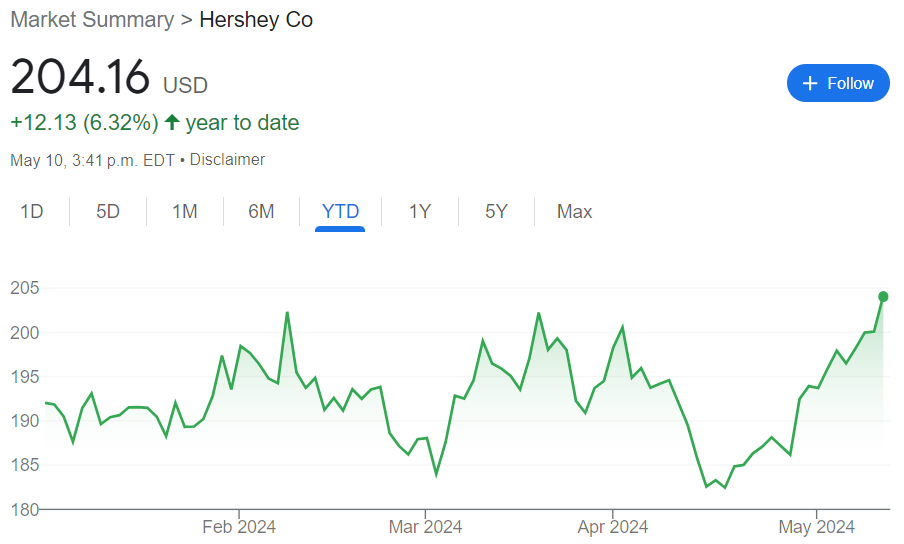Switch to the 1D time range tab

(32, 211)
